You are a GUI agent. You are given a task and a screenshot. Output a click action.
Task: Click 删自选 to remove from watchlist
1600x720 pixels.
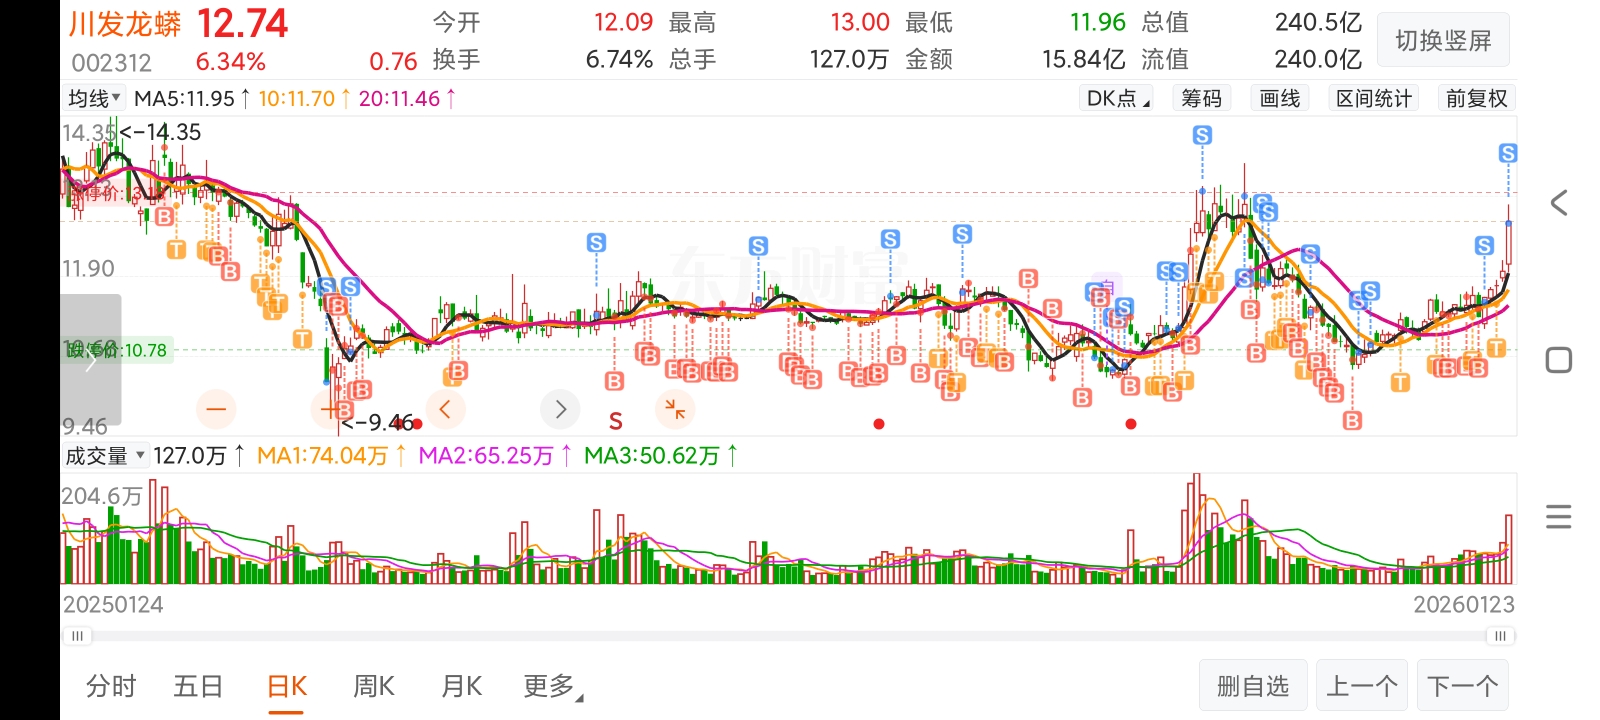tap(1253, 686)
